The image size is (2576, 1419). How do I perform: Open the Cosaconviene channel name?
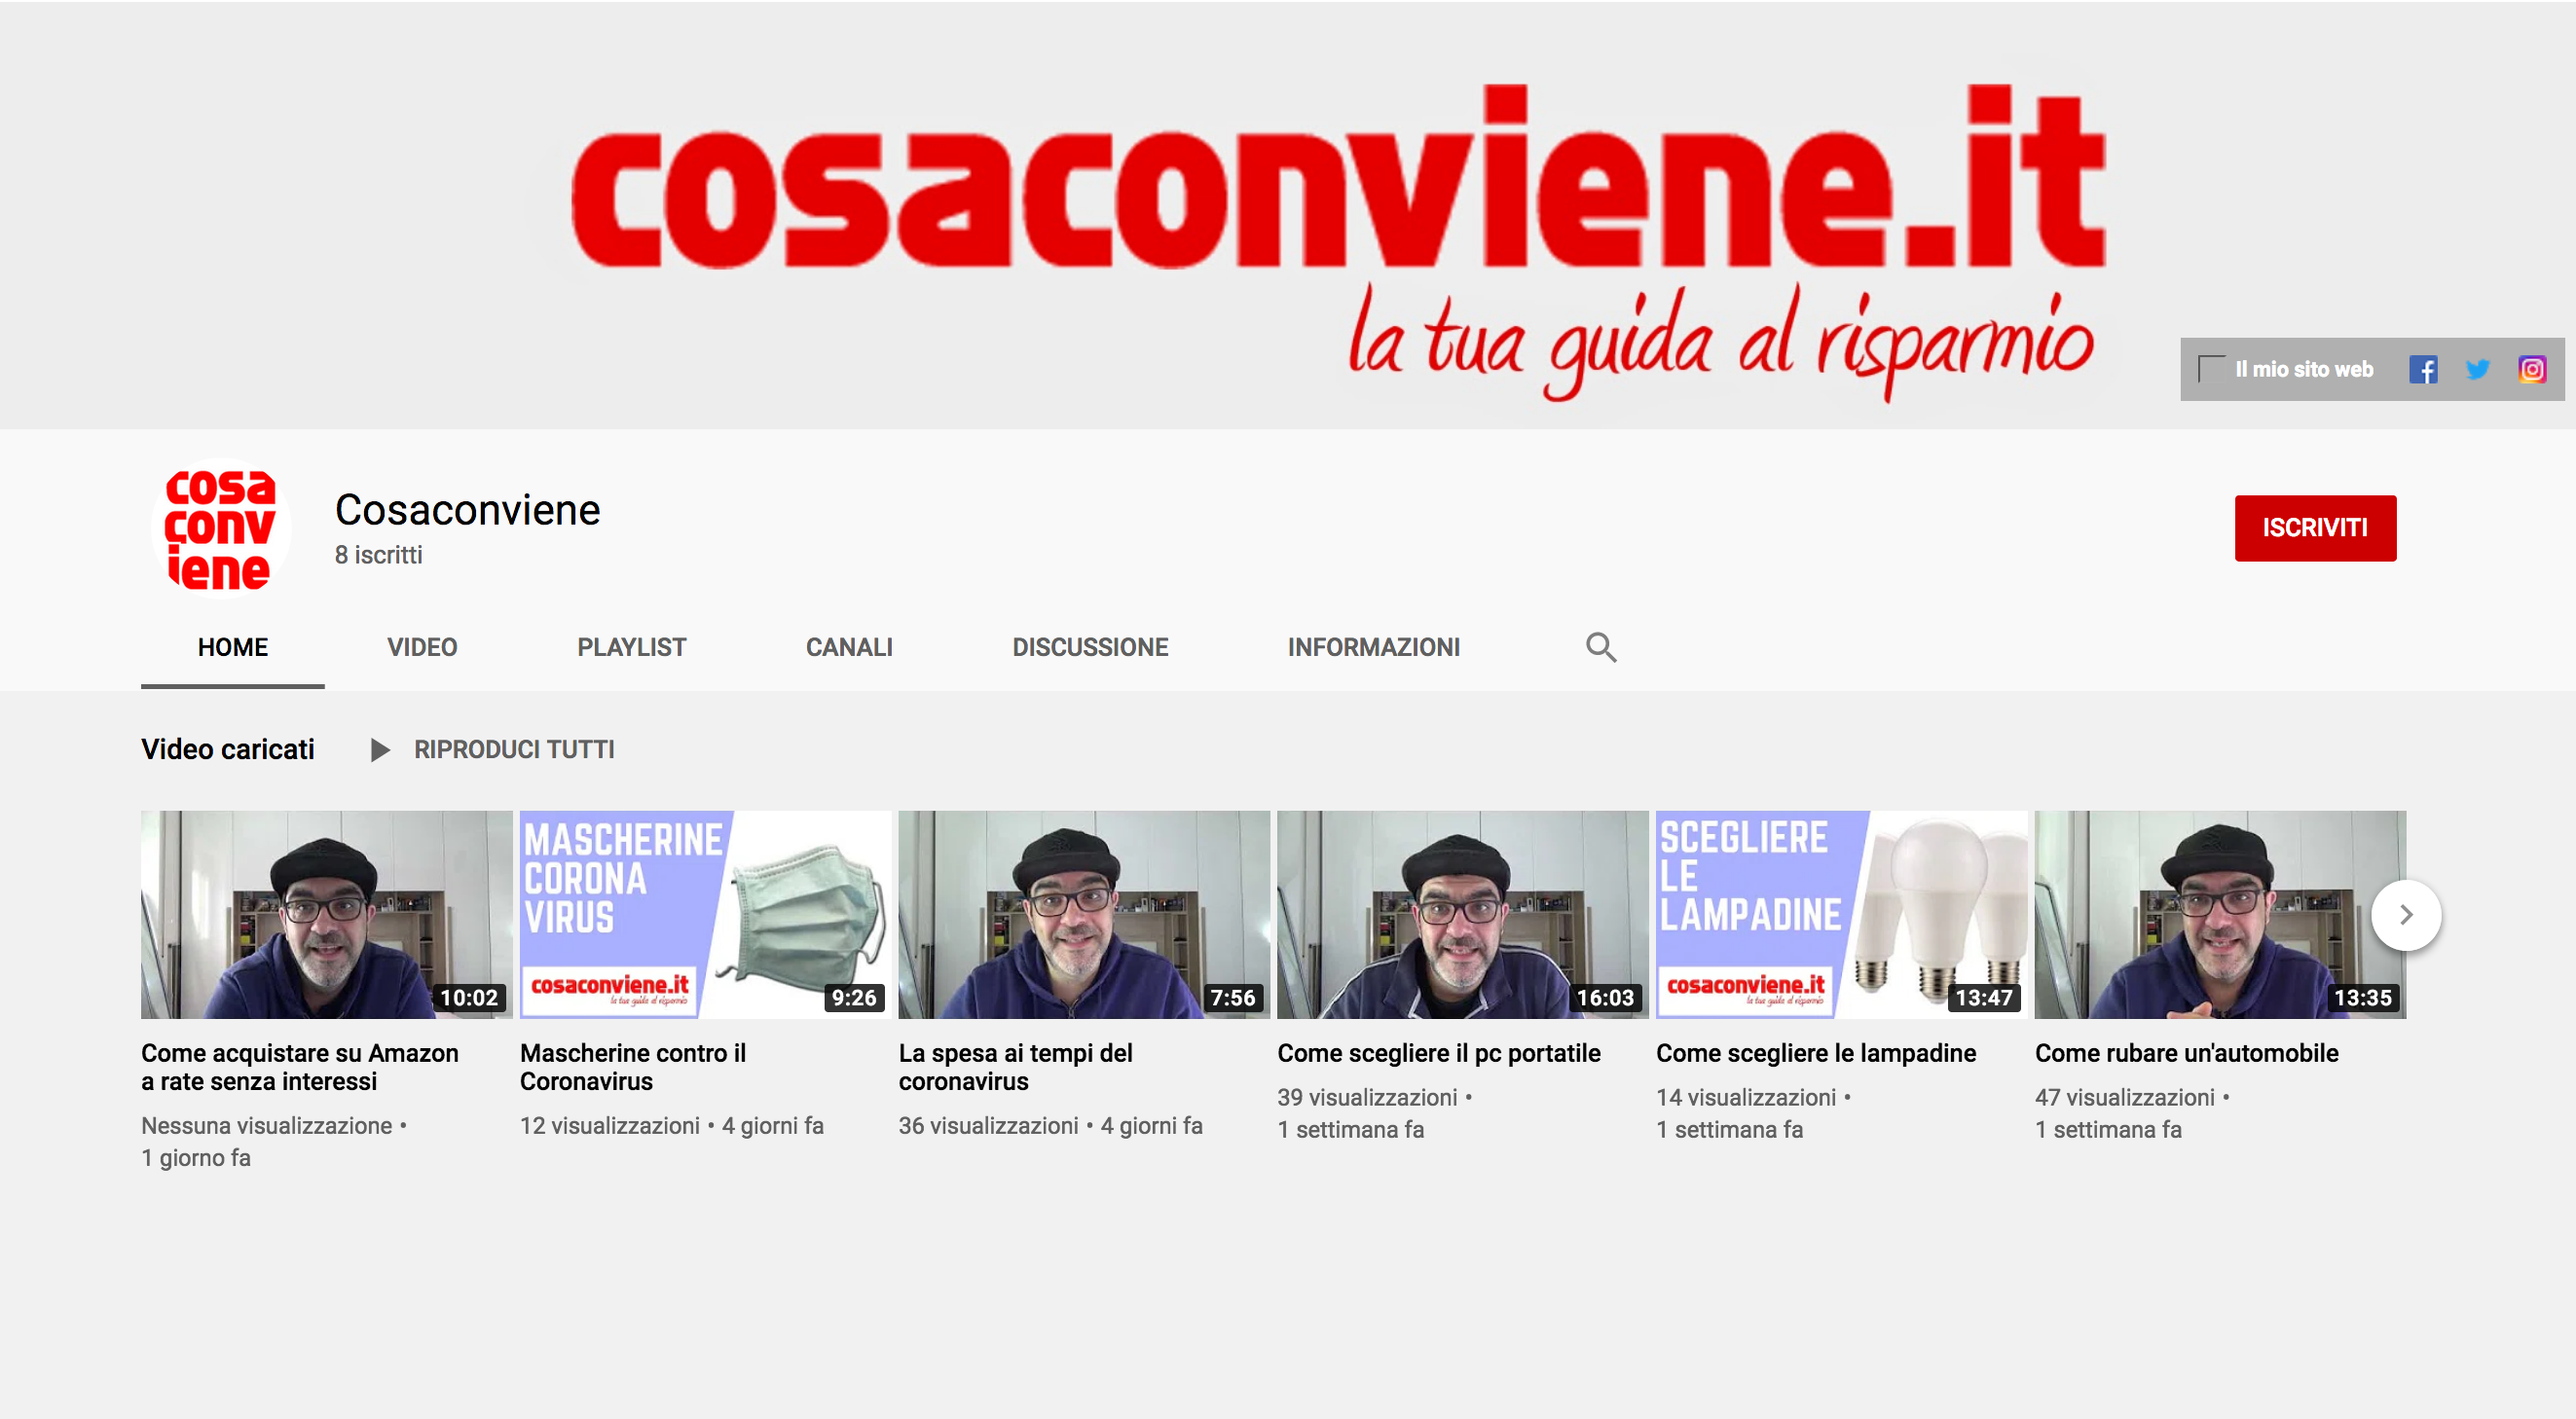click(x=467, y=510)
